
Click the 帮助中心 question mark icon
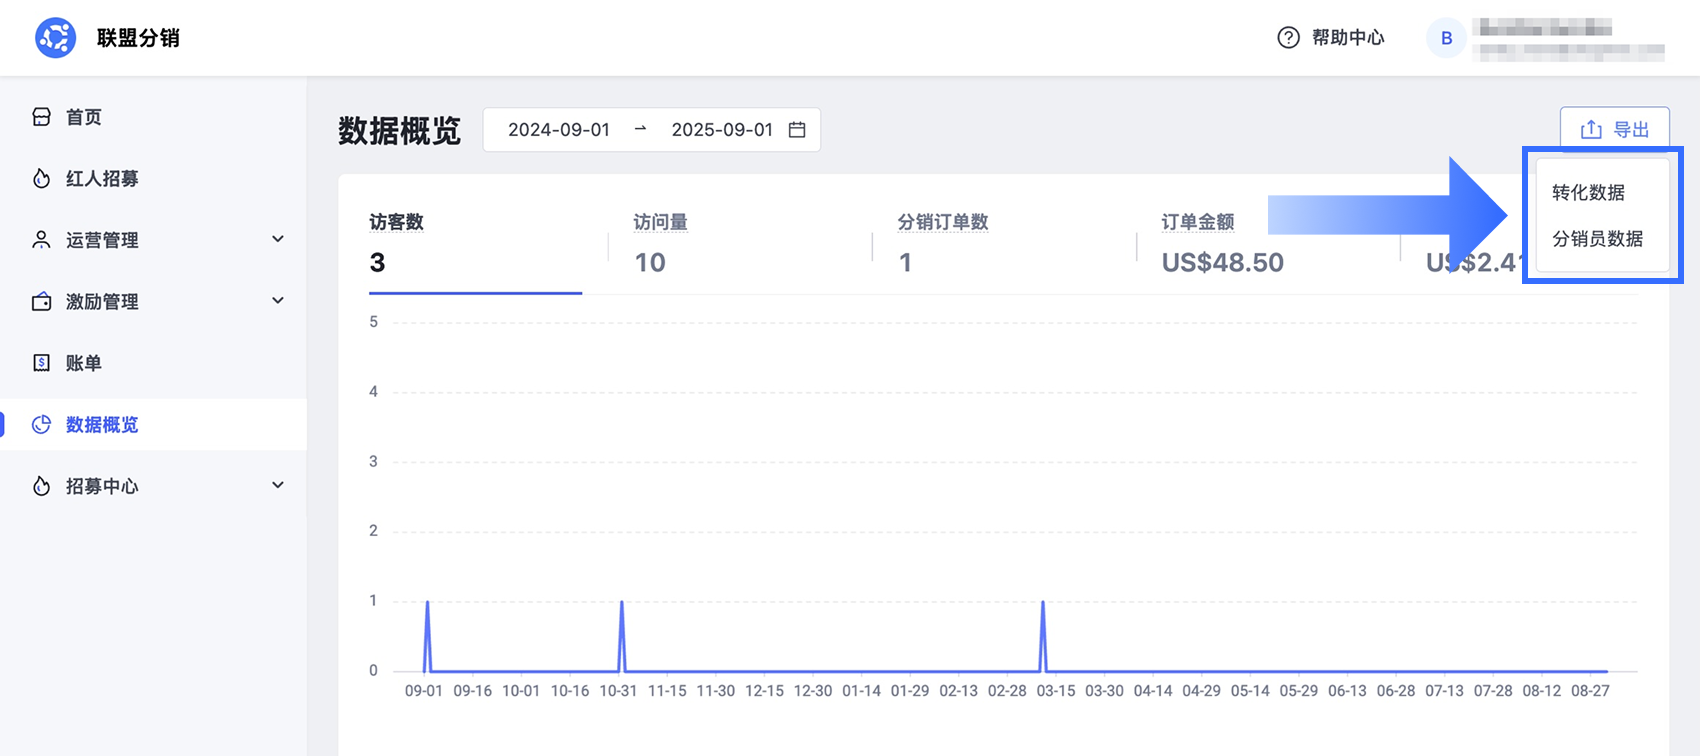pos(1288,38)
